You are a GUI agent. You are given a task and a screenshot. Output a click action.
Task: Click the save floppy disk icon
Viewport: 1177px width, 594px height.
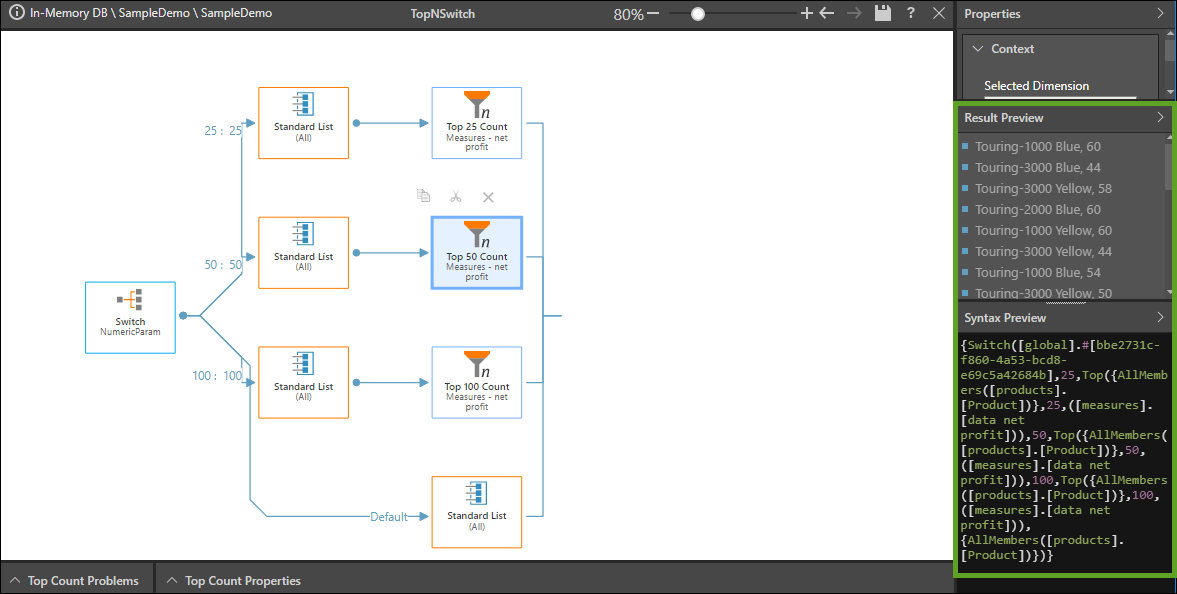pos(882,14)
